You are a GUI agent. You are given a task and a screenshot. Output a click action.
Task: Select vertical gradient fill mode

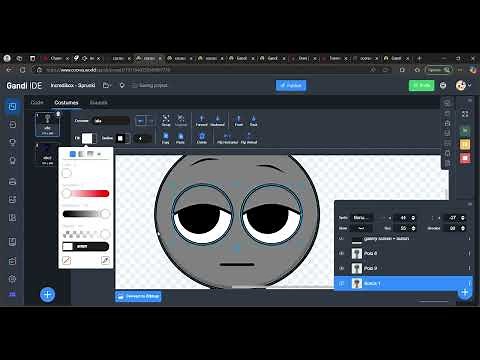pyautogui.click(x=90, y=154)
